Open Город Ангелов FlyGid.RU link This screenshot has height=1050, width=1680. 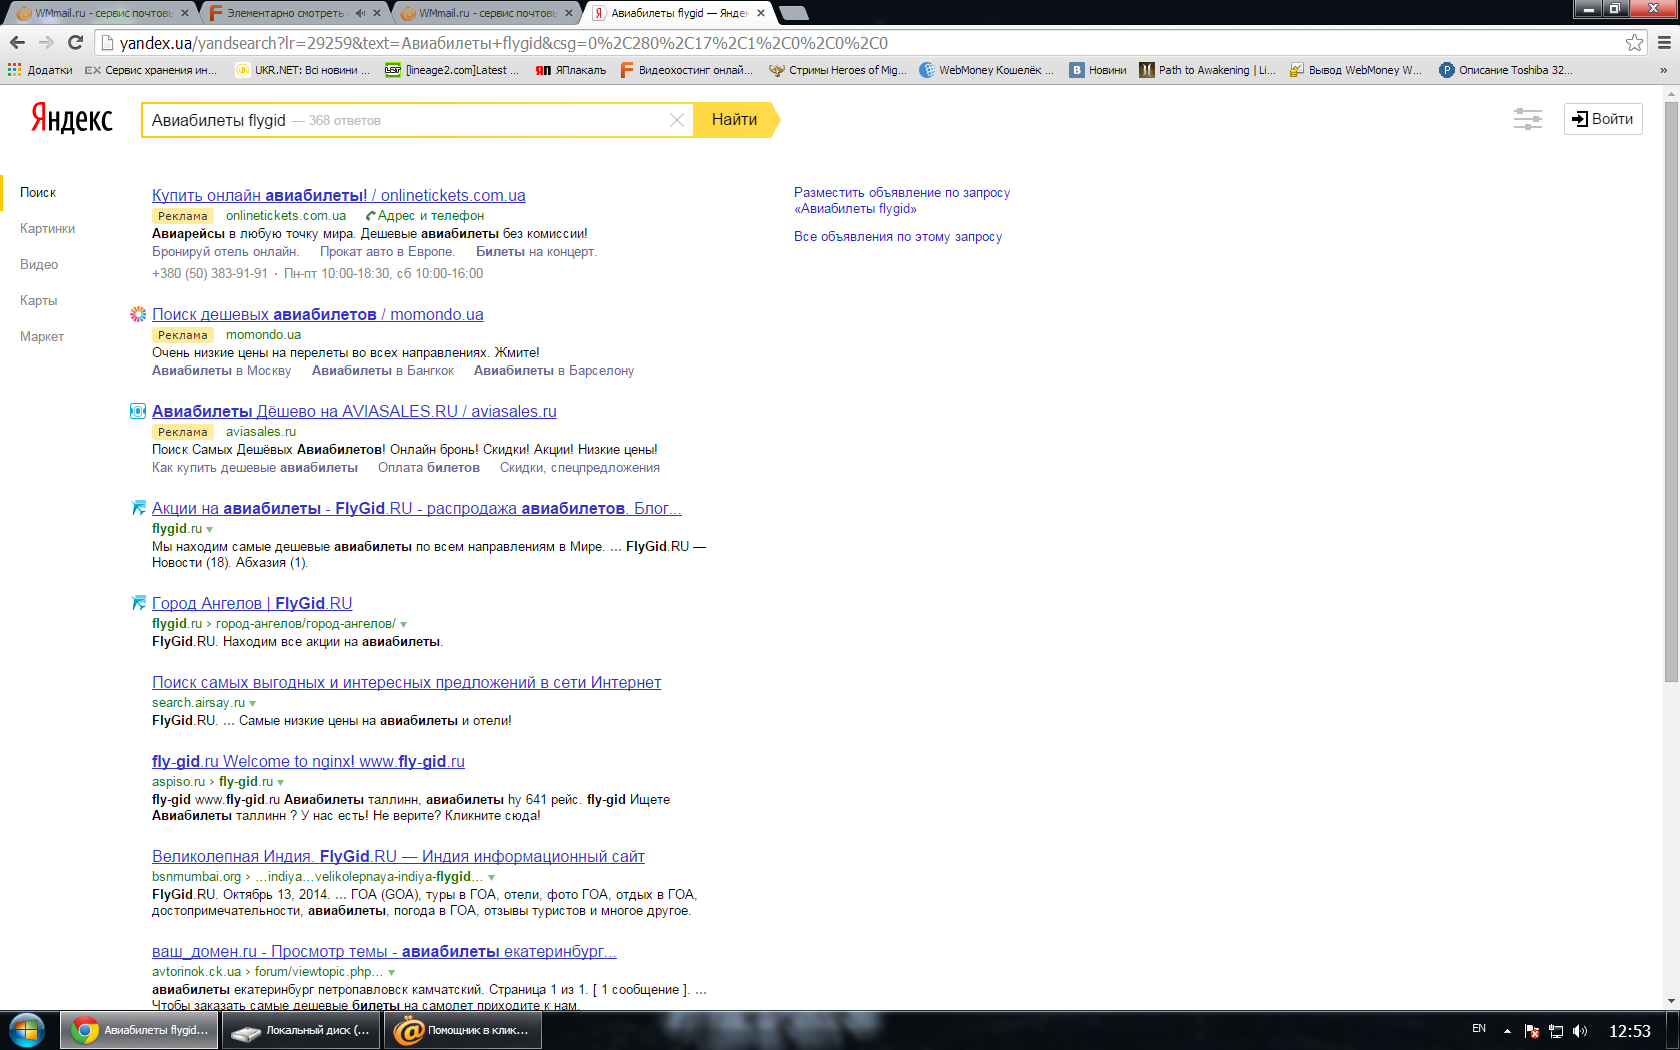pyautogui.click(x=252, y=603)
